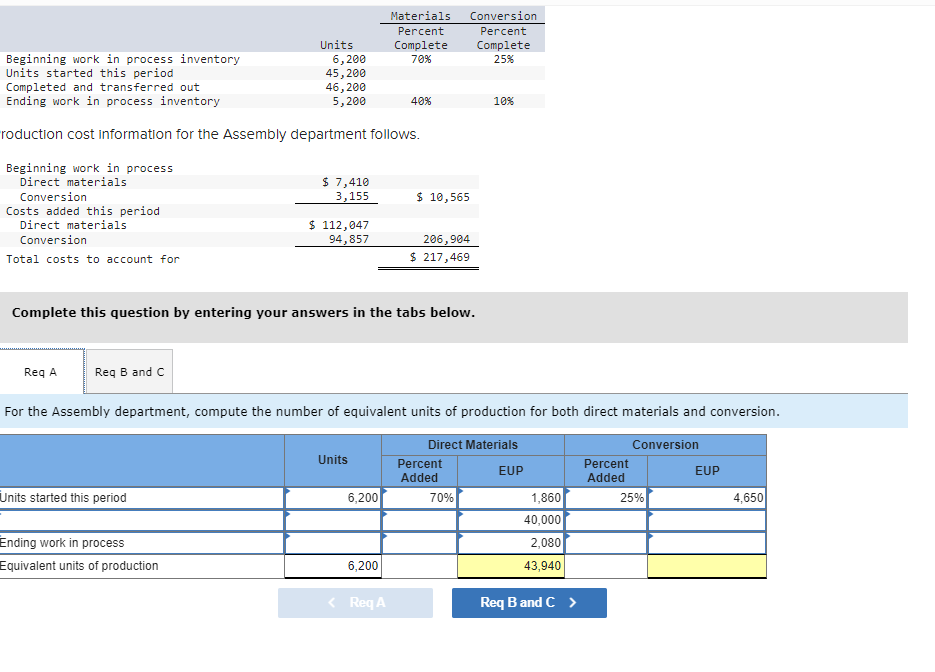
Task: Select the yellow 43,940 total EUP cell
Action: click(x=511, y=565)
